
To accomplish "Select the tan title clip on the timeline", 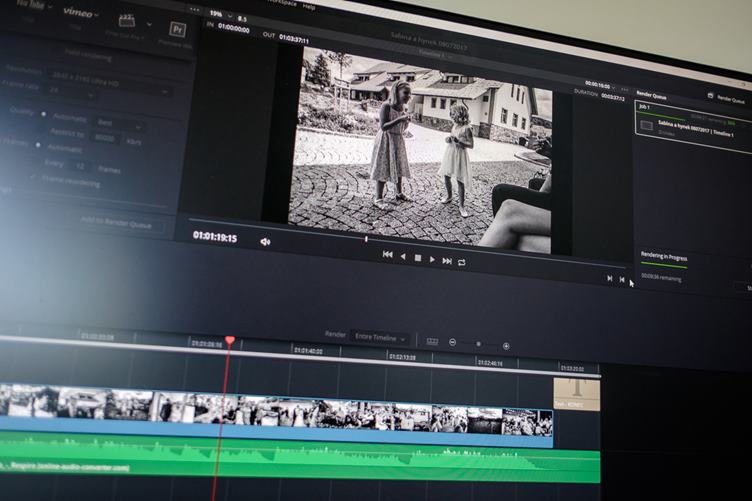I will [x=577, y=394].
